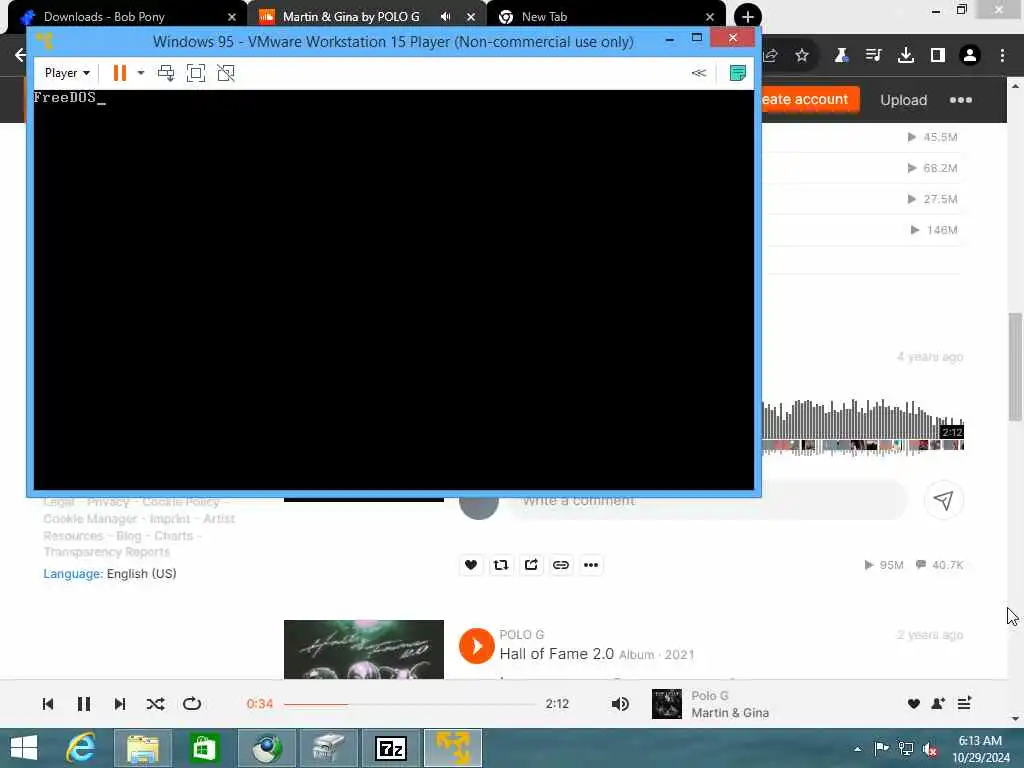
Task: Seek on the player progress bar
Action: 409,704
